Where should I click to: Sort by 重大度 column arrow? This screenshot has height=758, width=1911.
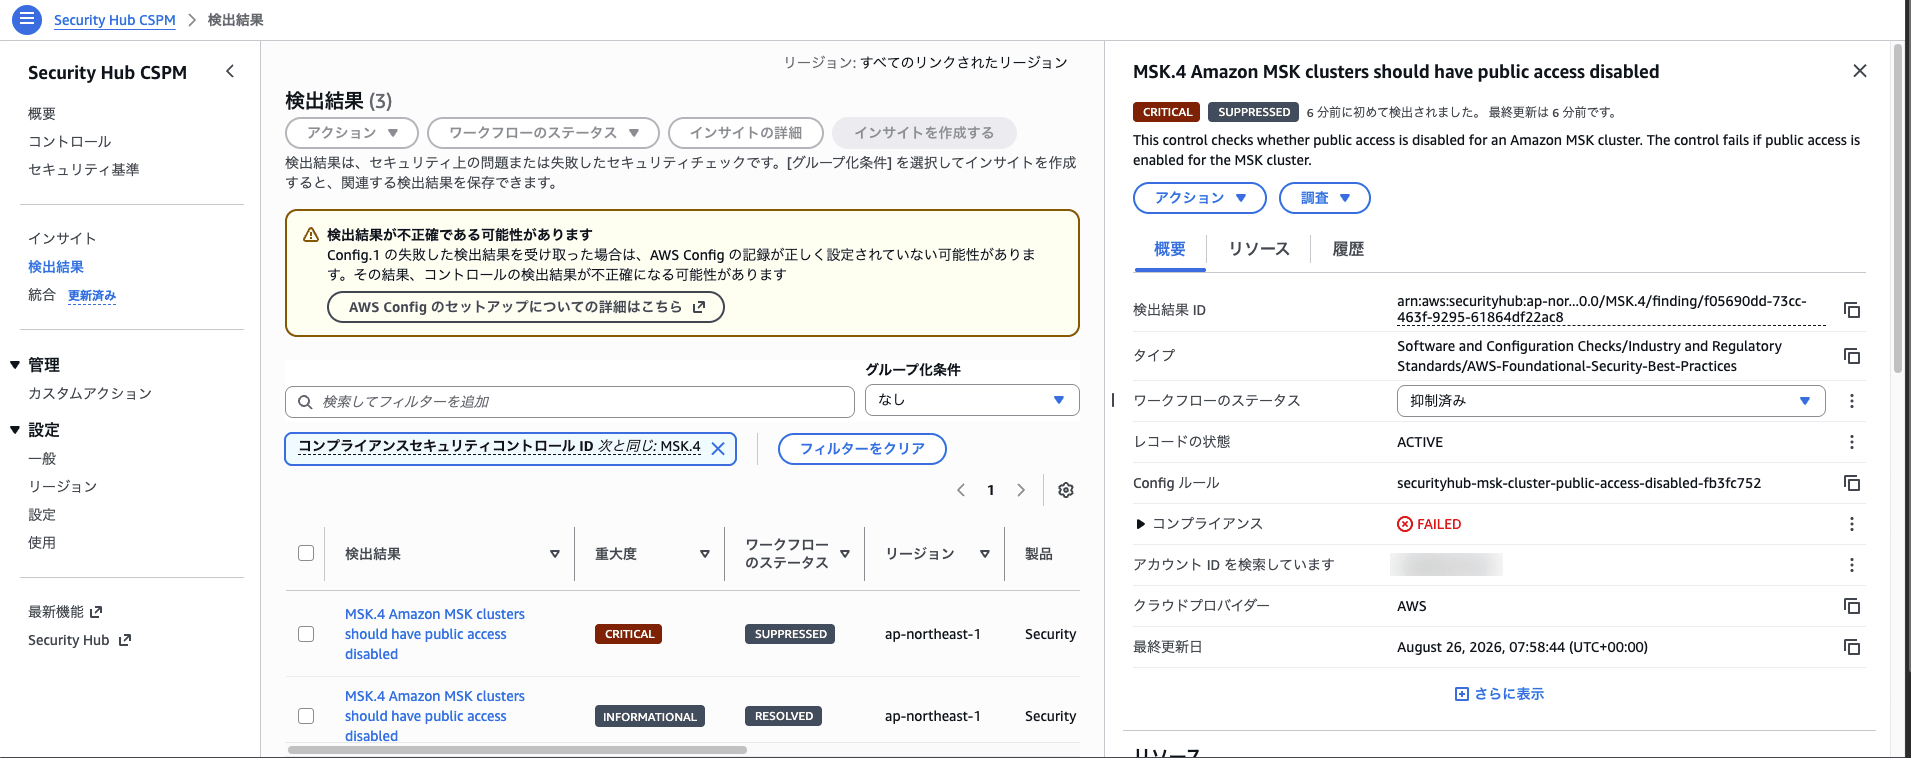click(x=705, y=554)
